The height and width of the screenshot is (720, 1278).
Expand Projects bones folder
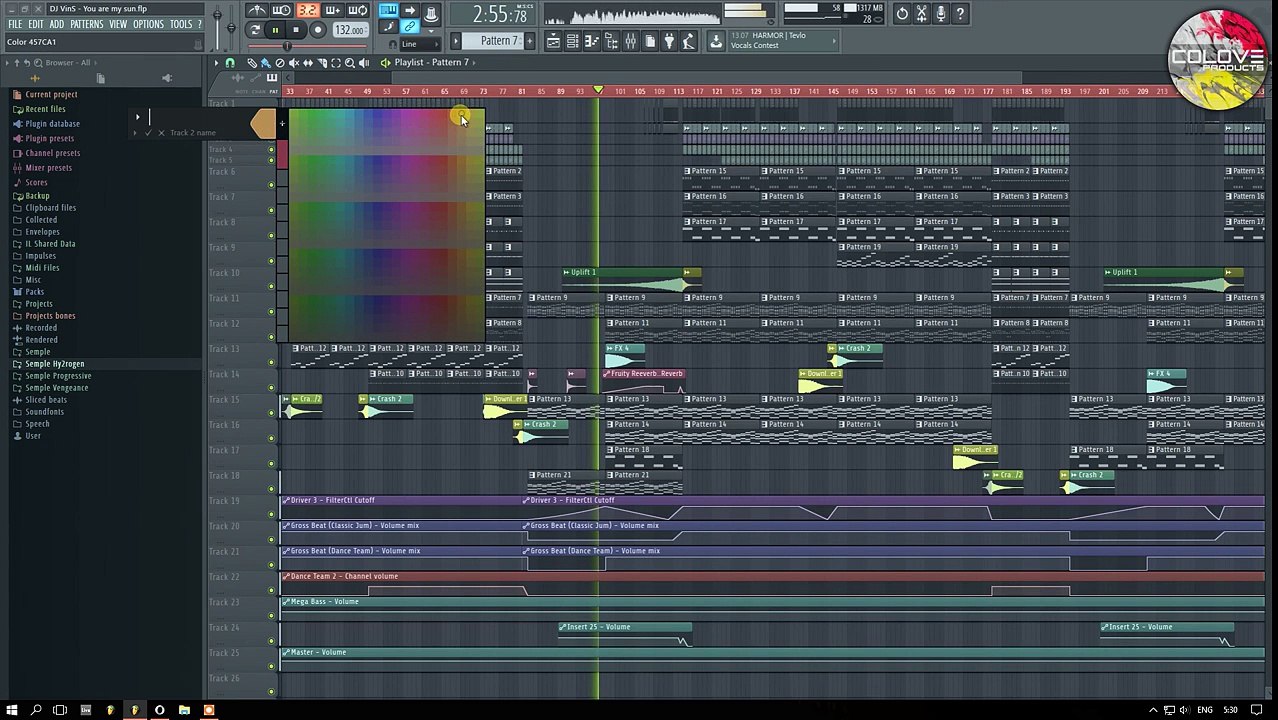50,316
